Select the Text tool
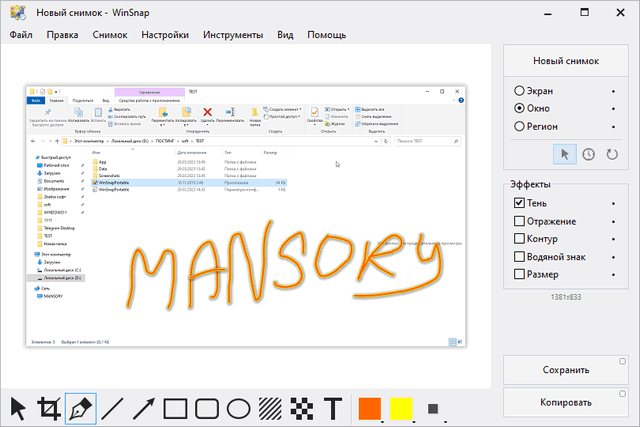Image resolution: width=640 pixels, height=427 pixels. click(333, 408)
